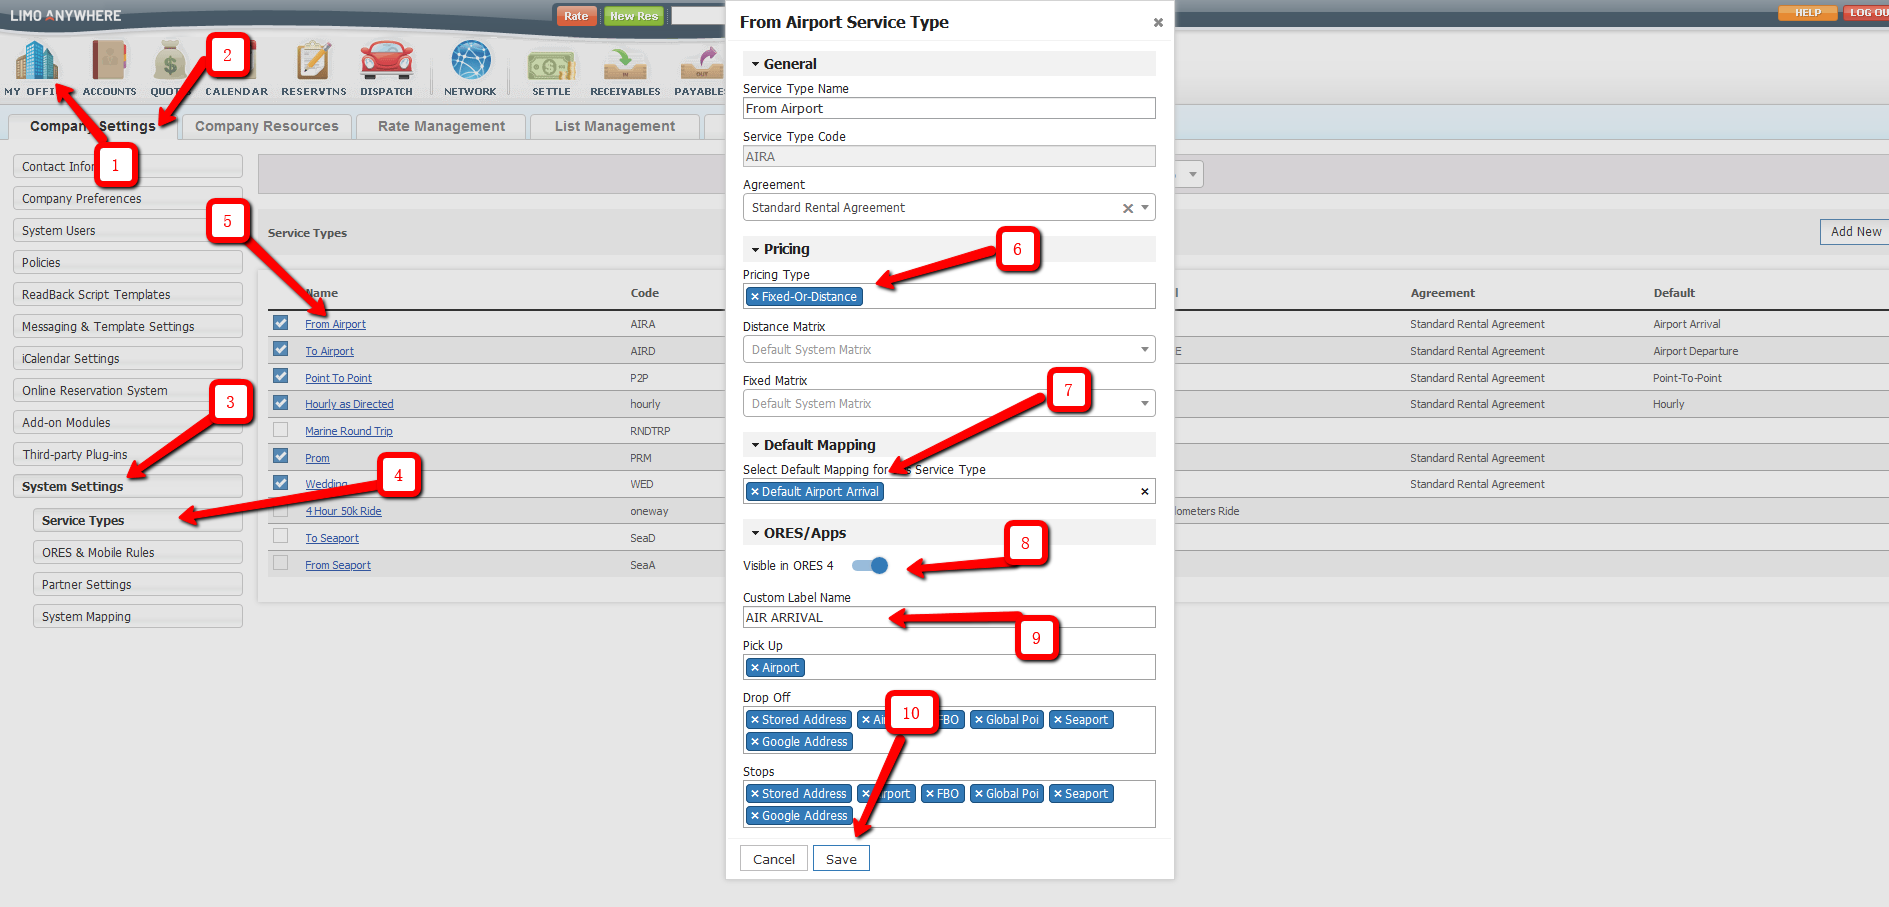Image resolution: width=1889 pixels, height=907 pixels.
Task: Uncheck the From Airport service type
Action: [x=280, y=323]
